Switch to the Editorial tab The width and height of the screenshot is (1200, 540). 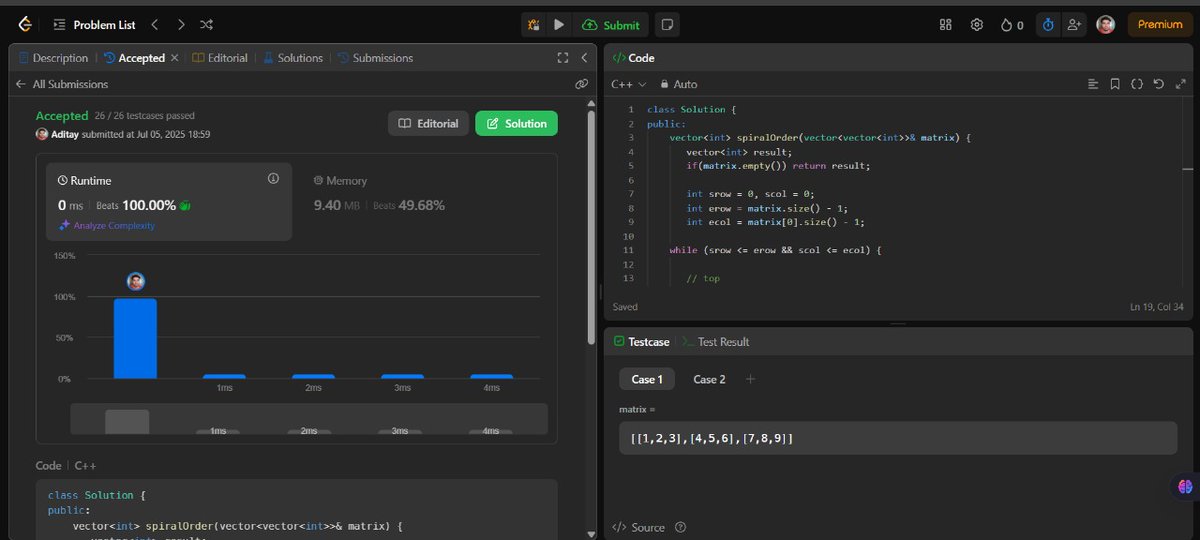220,58
